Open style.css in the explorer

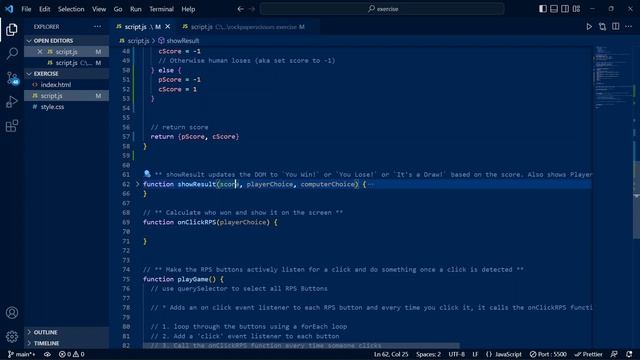[x=67, y=107]
